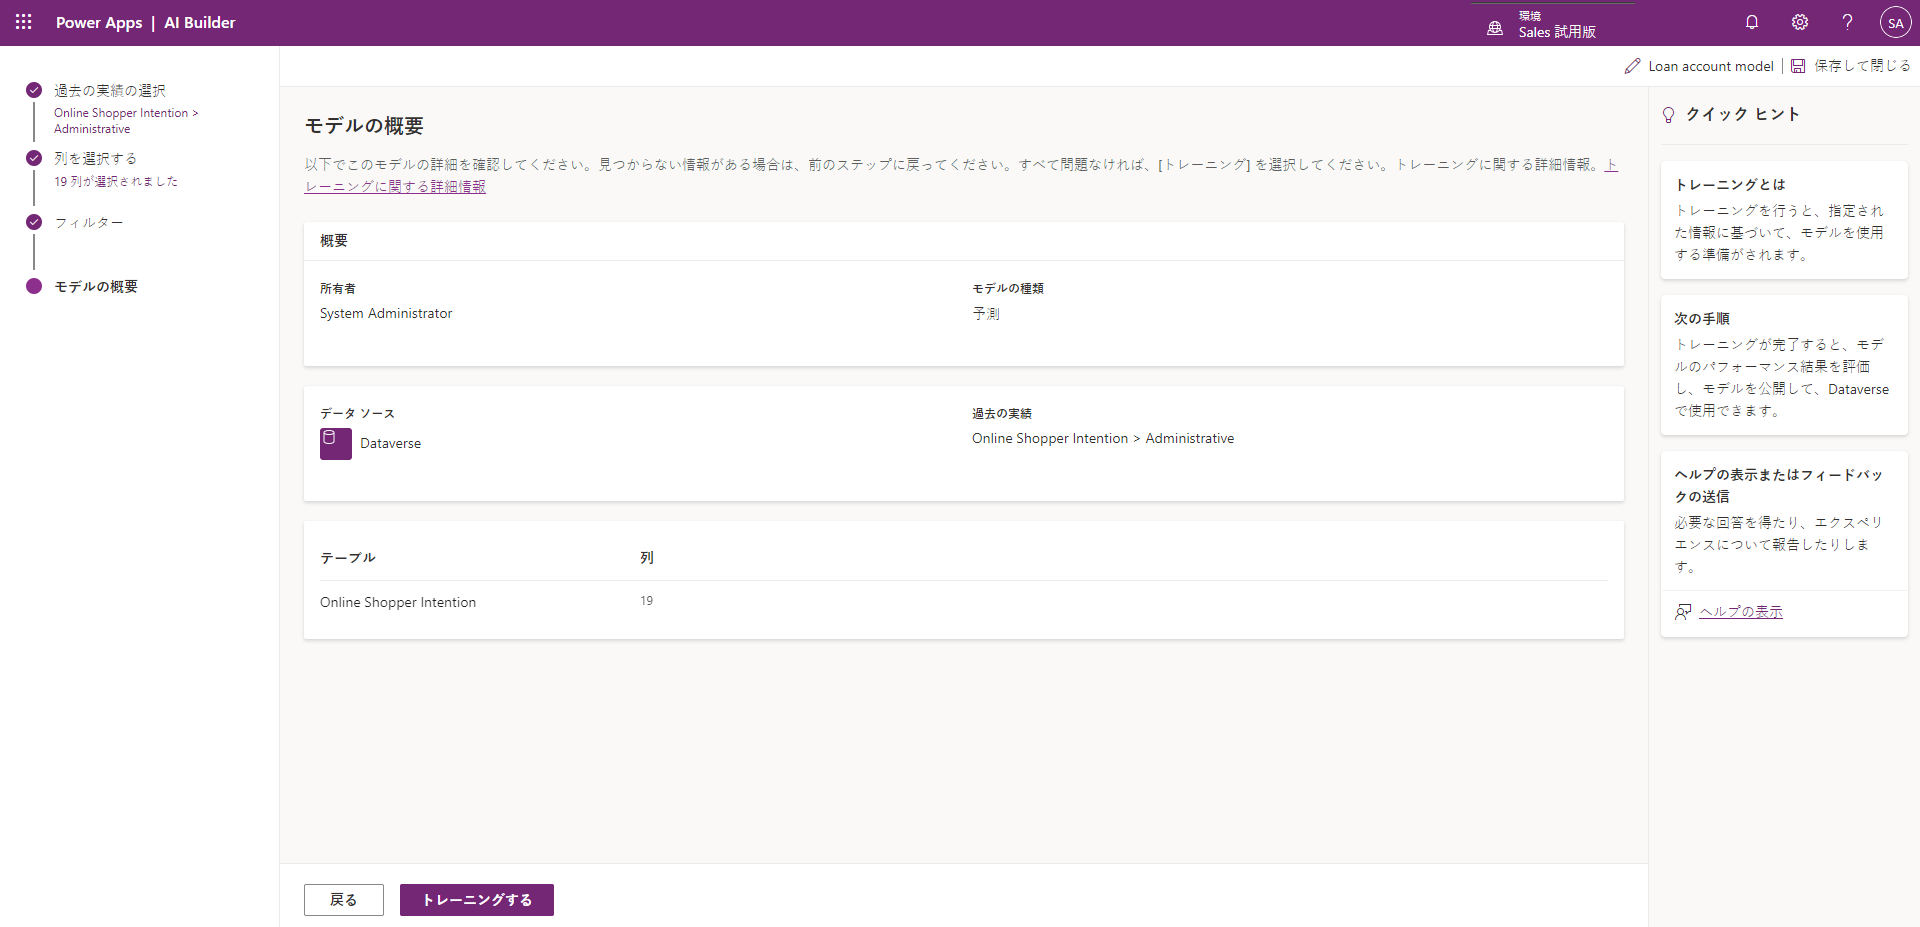The height and width of the screenshot is (927, 1920).
Task: Go to 過去の実績の選択 step
Action: 110,91
